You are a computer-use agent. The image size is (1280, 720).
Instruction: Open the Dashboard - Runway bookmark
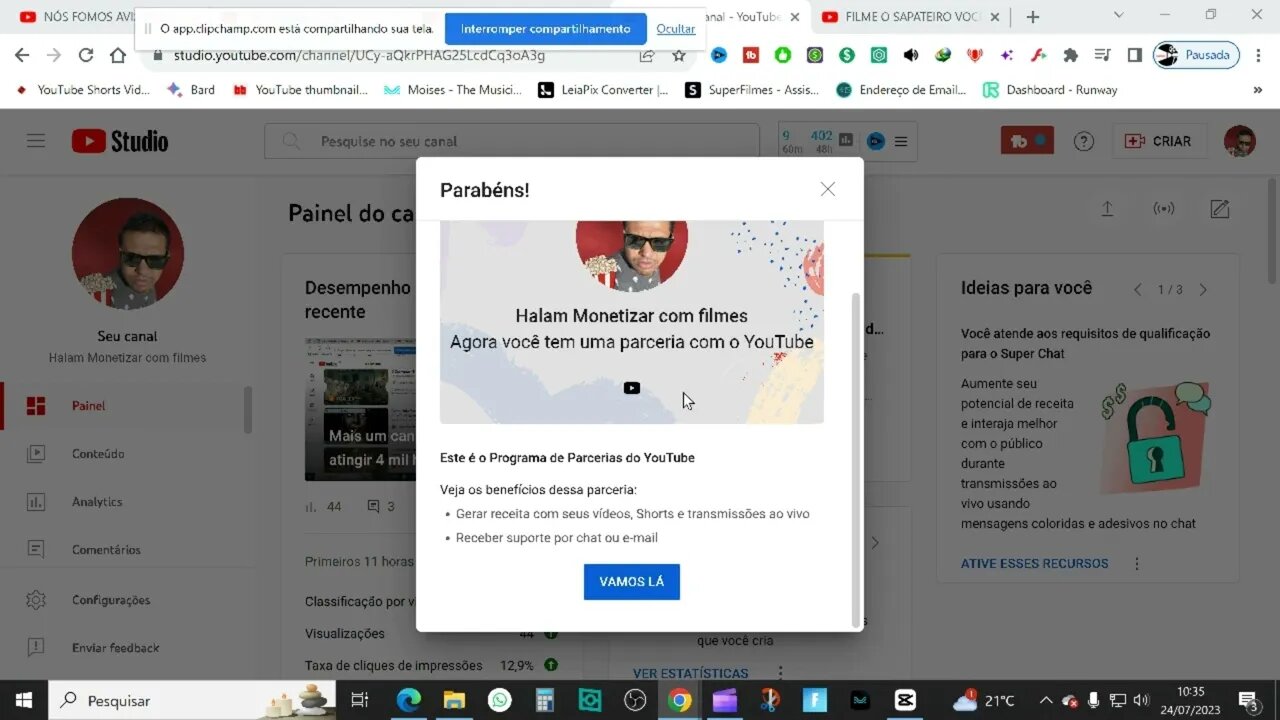coord(1050,90)
